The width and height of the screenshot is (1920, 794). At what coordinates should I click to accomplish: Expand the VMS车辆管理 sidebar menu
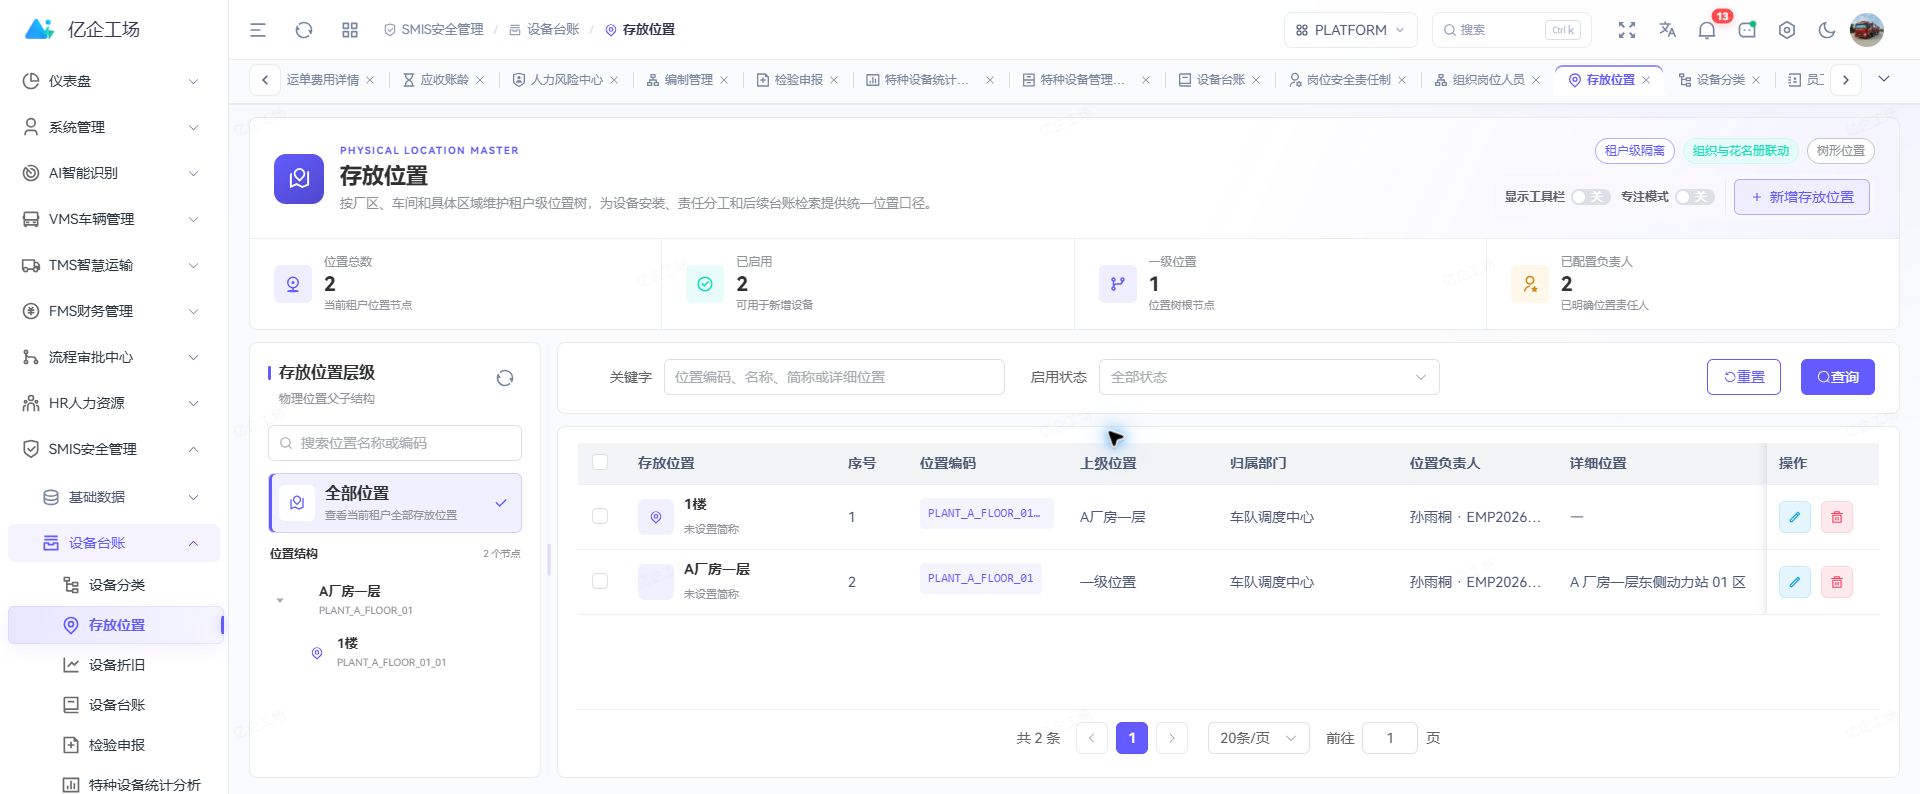click(x=114, y=219)
